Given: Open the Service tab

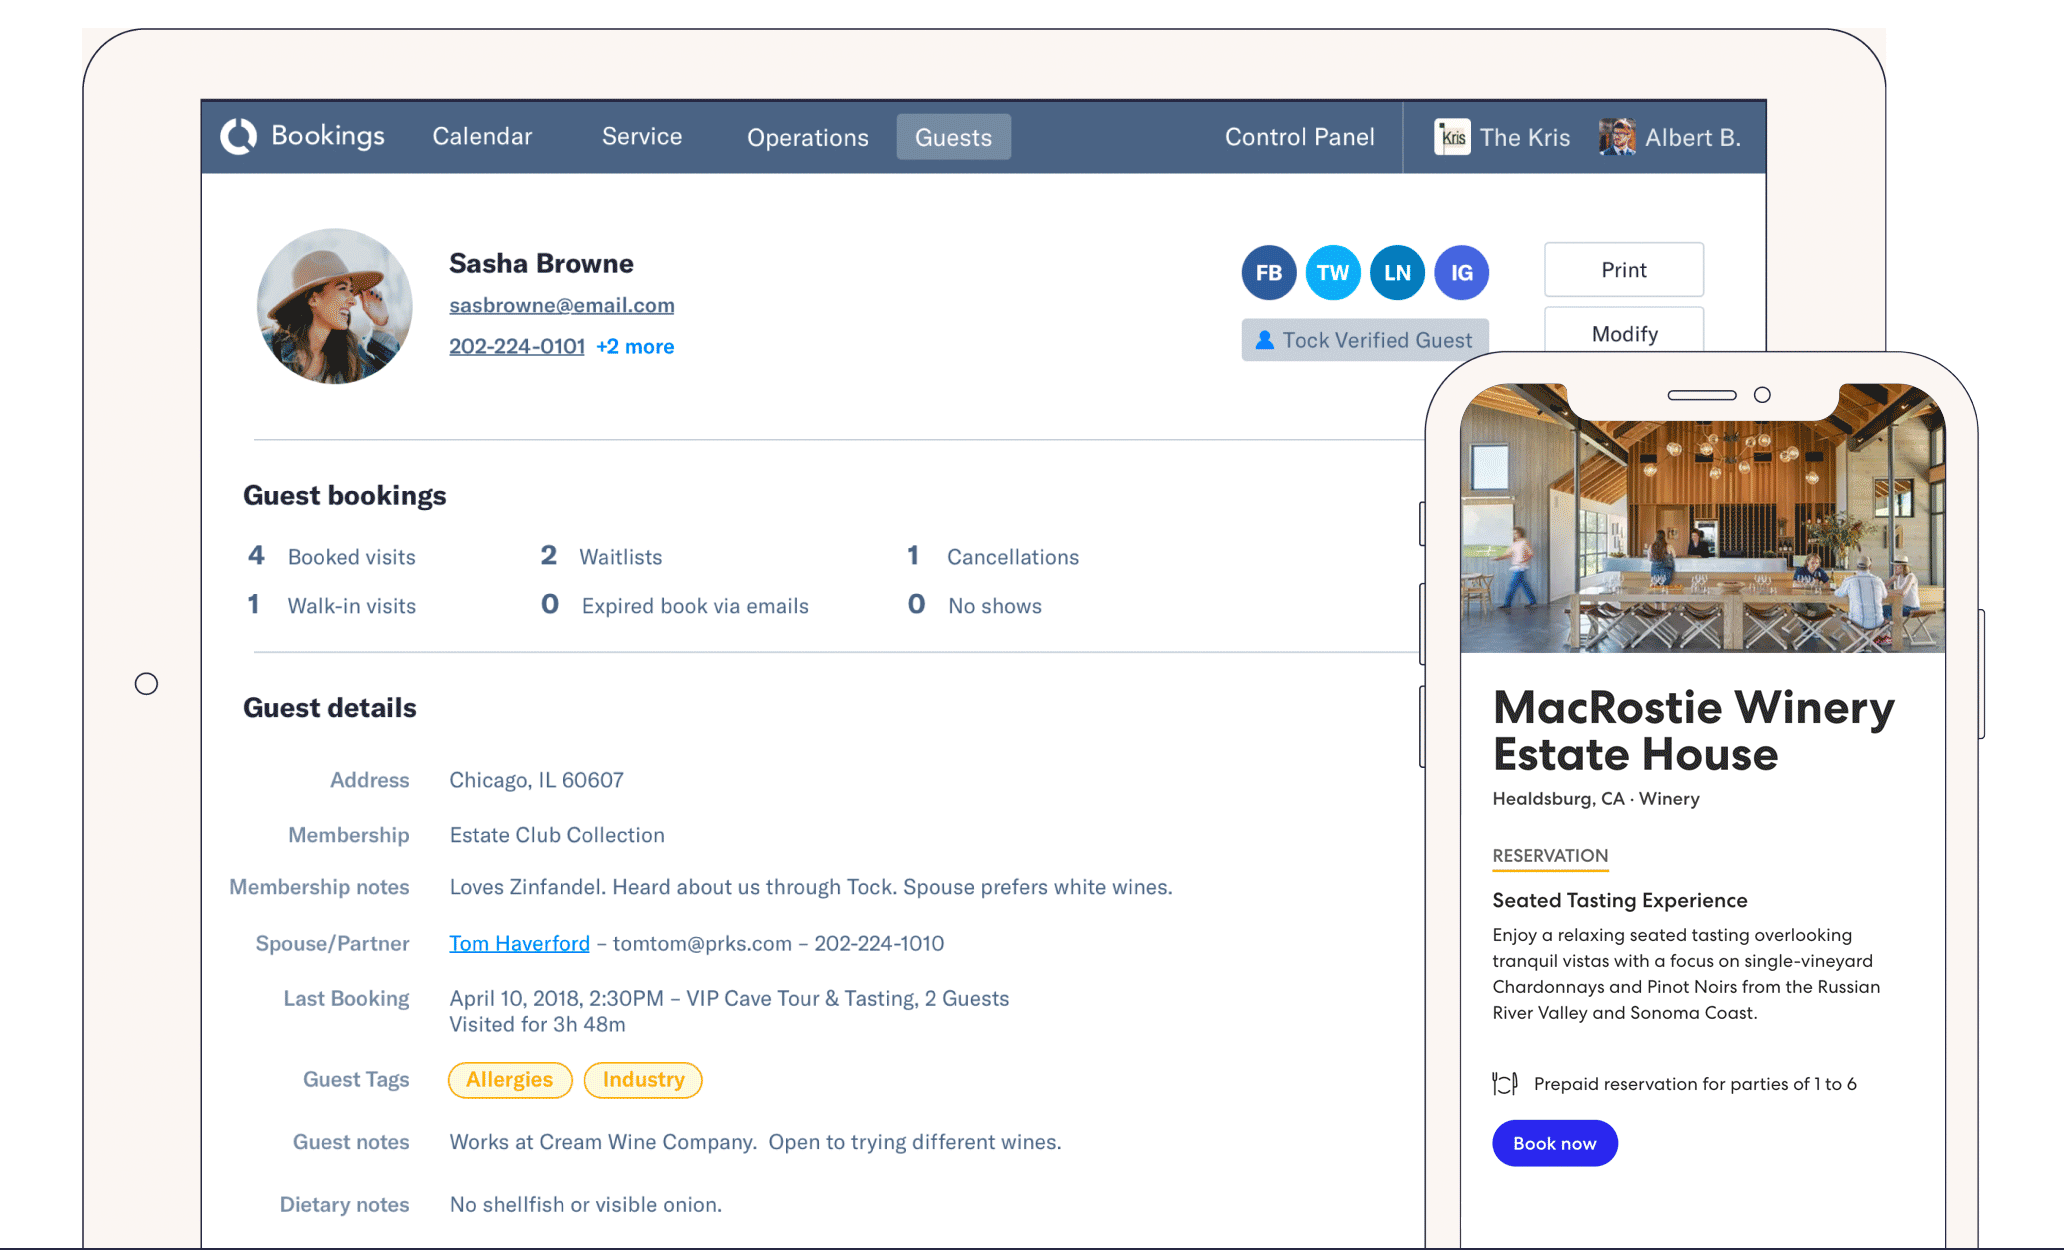Looking at the screenshot, I should pos(642,136).
